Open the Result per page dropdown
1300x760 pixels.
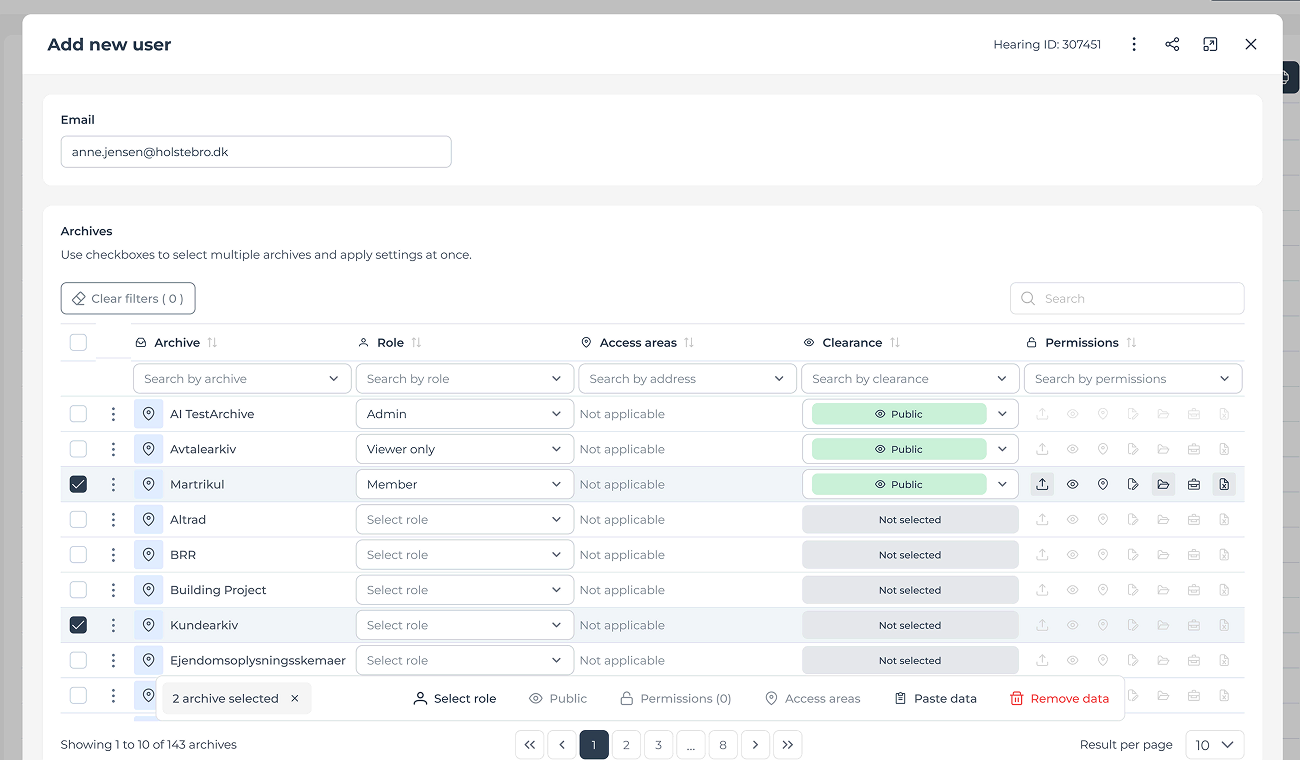[1215, 745]
